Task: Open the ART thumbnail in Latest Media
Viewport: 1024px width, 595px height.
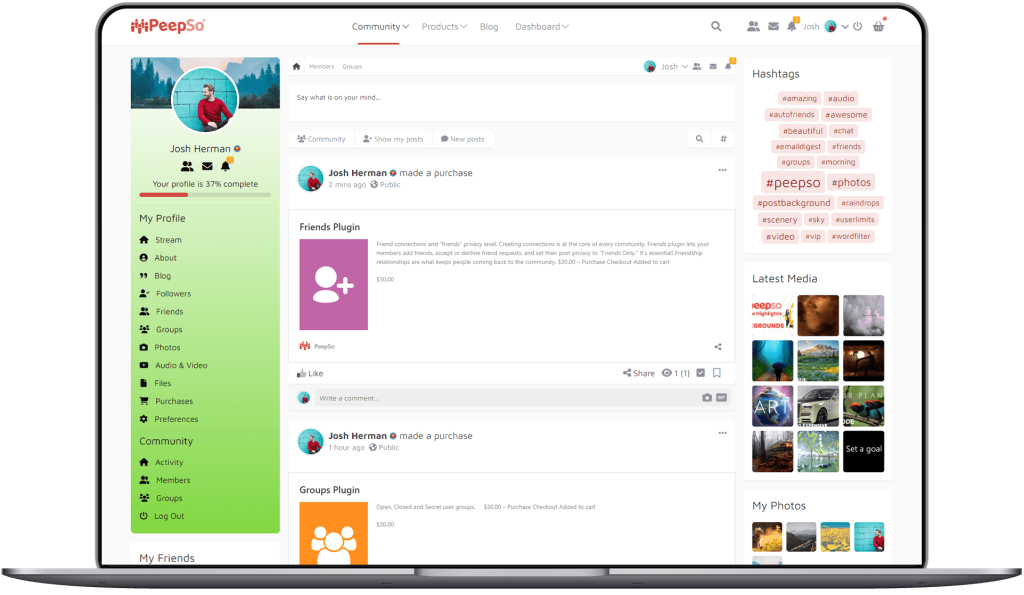Action: pos(773,406)
